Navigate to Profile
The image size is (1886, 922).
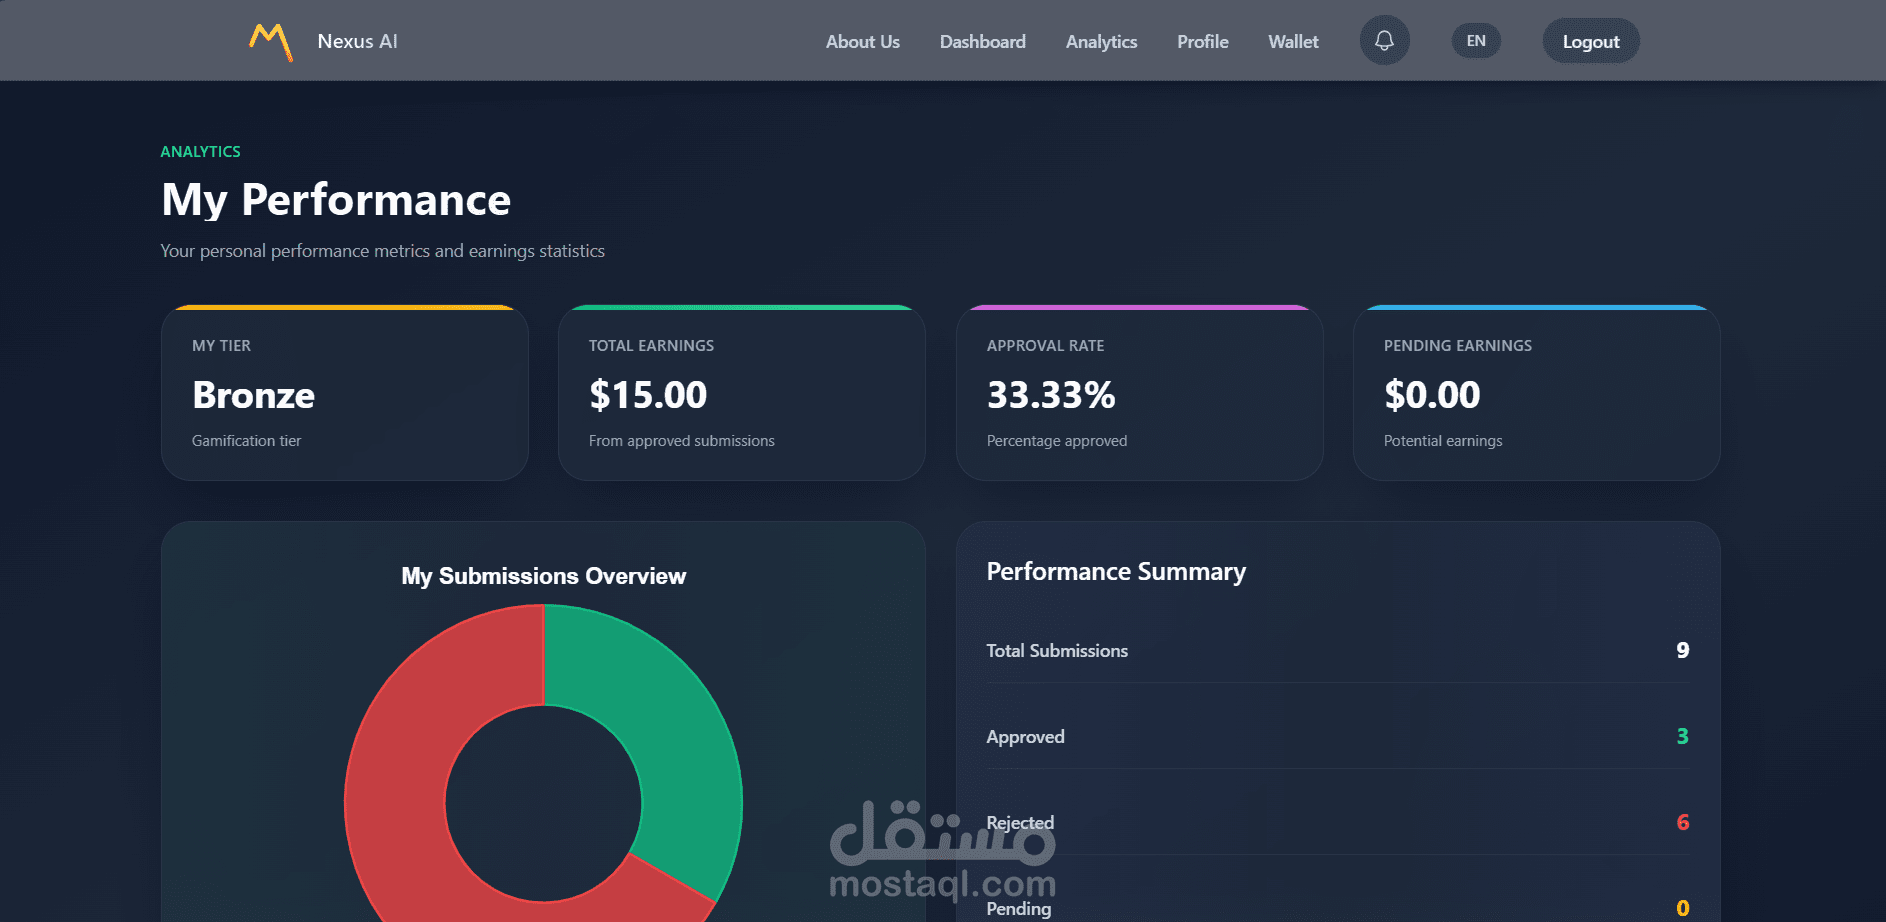coord(1203,42)
